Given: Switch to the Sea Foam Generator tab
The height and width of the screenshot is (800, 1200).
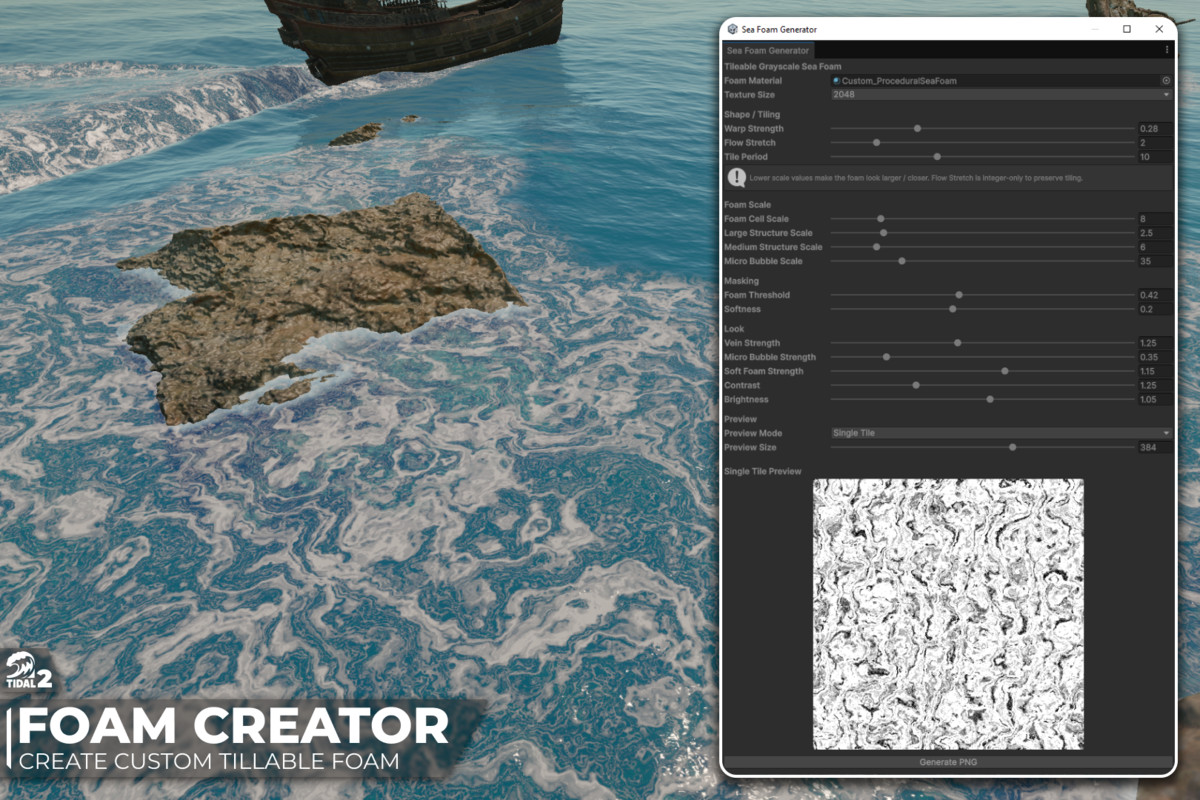Looking at the screenshot, I should tap(768, 50).
